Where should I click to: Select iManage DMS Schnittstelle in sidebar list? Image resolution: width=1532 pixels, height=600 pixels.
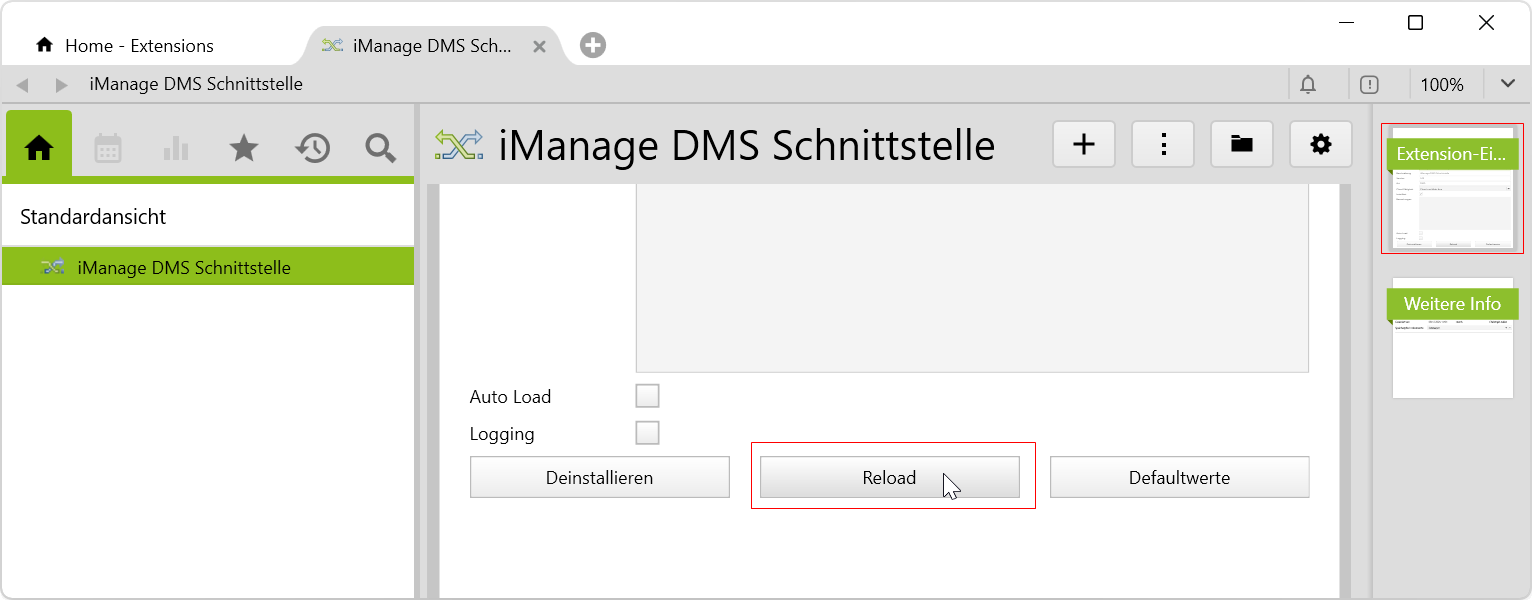click(184, 268)
